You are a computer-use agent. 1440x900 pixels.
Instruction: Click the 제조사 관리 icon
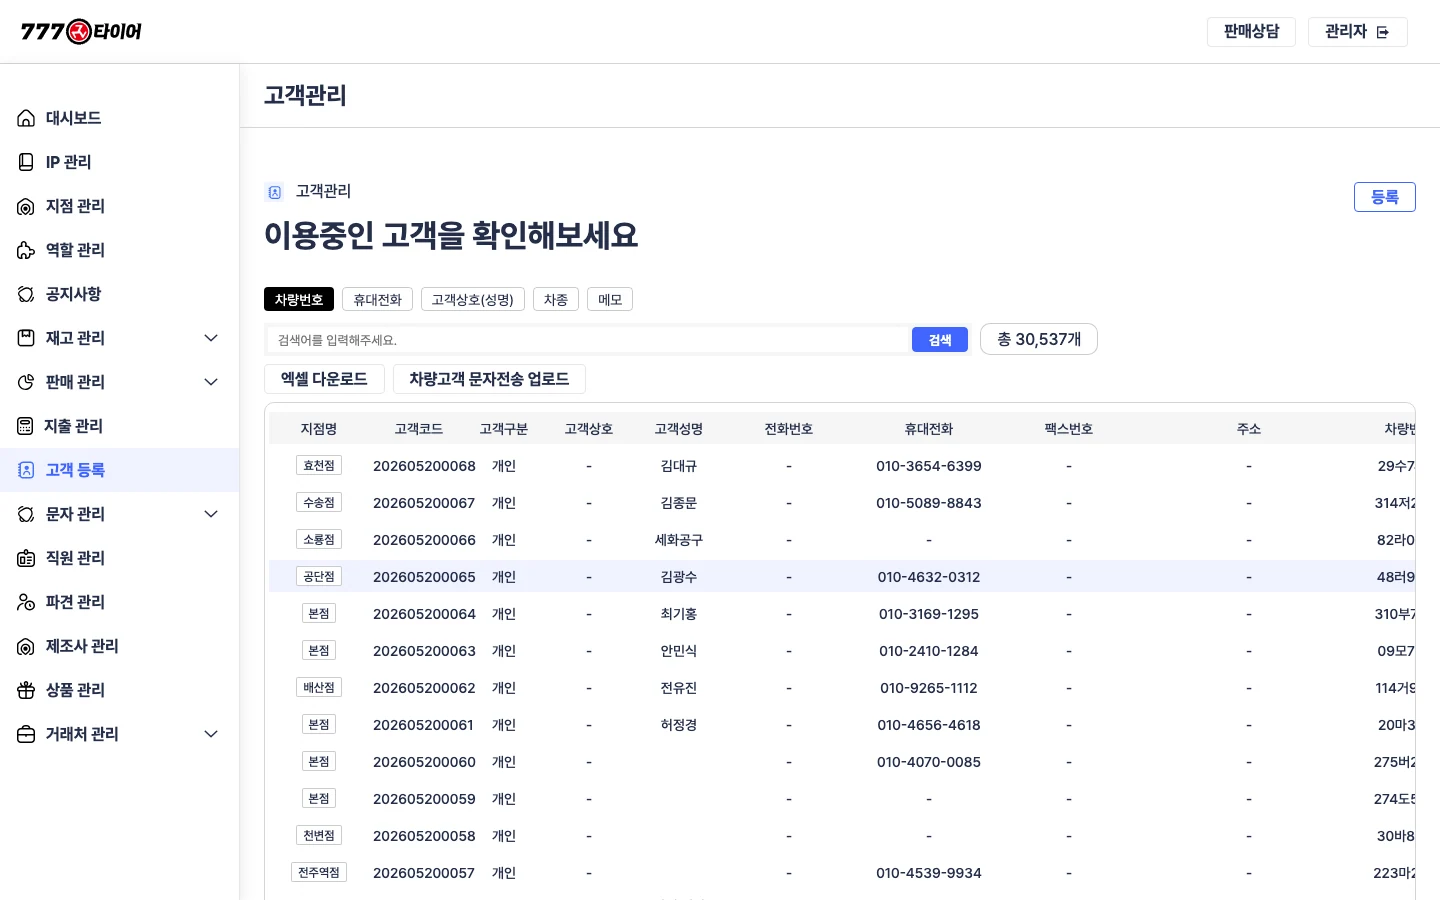[26, 646]
